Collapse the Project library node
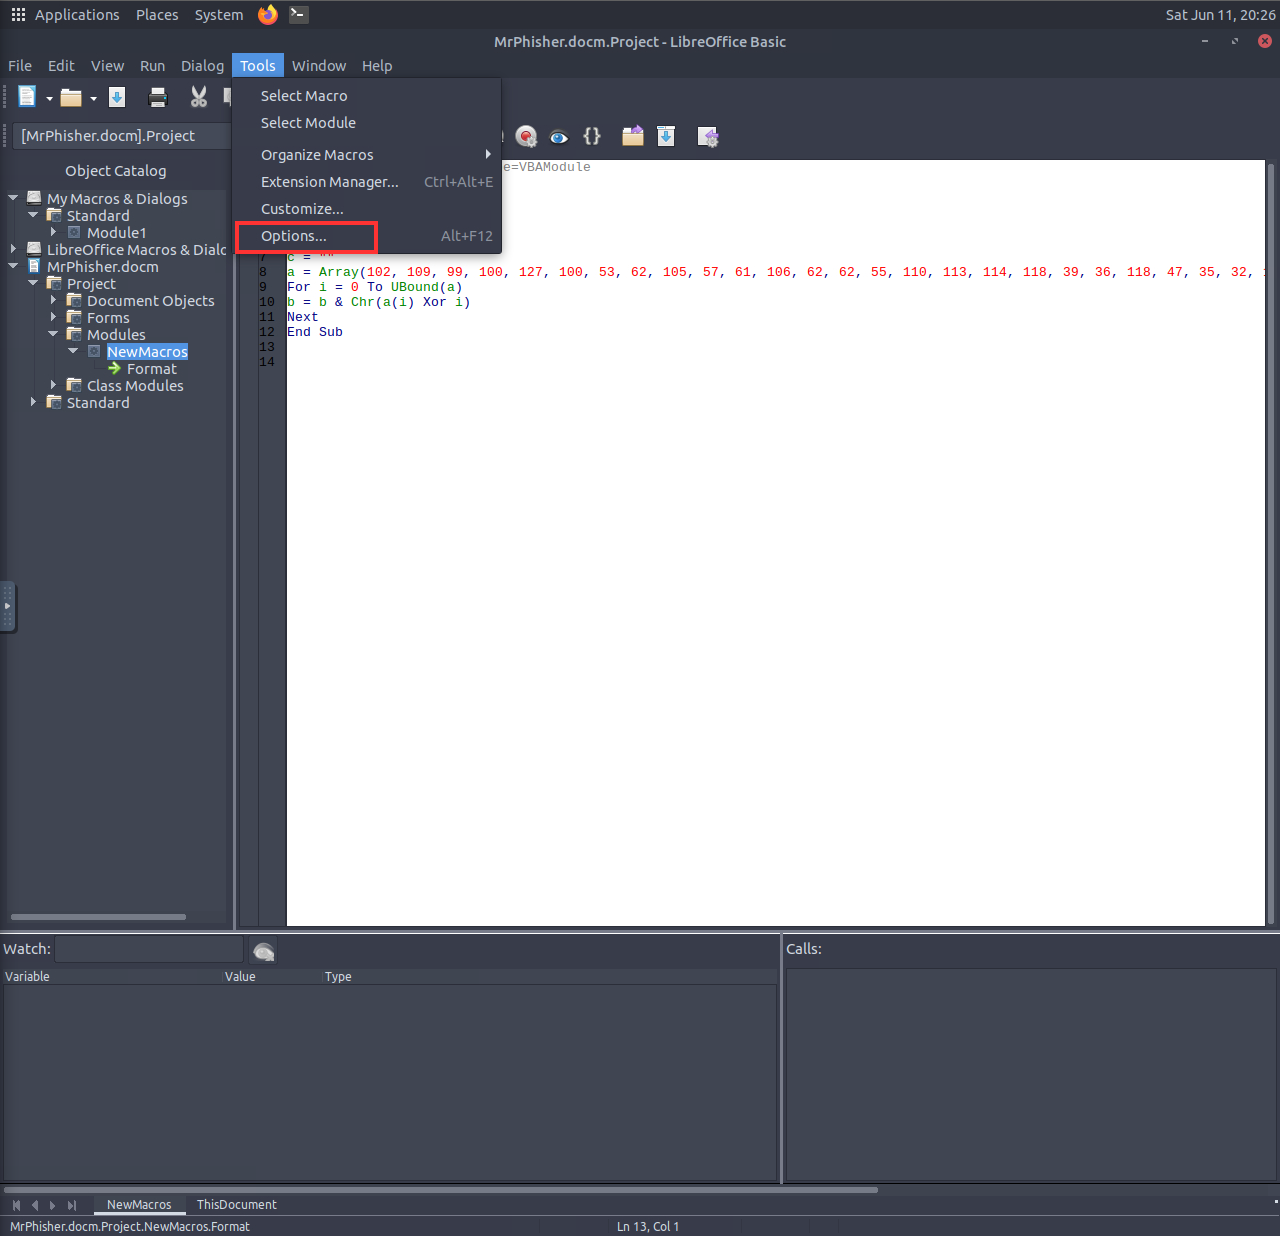The width and height of the screenshot is (1280, 1236). (x=33, y=283)
